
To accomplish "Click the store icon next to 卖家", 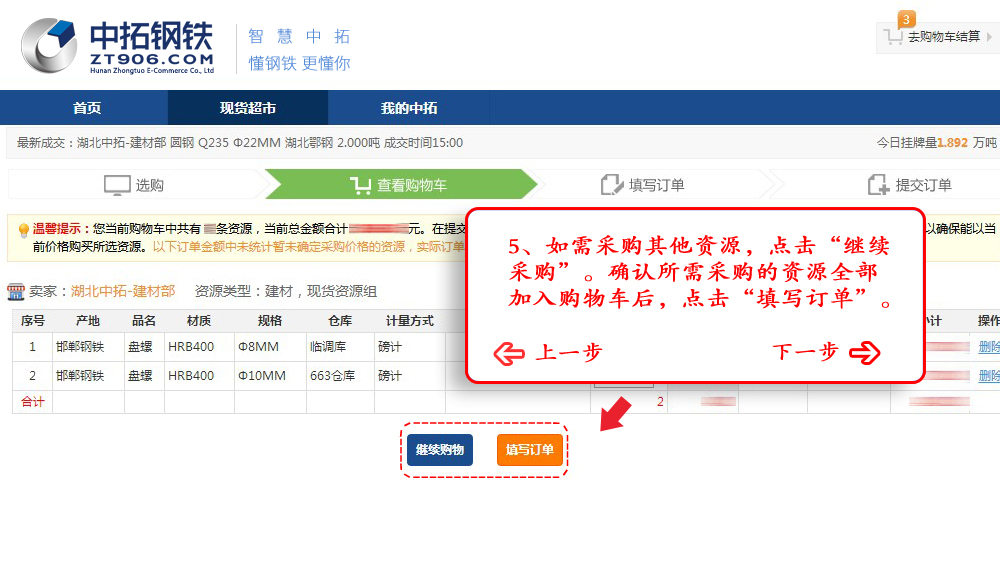I will pyautogui.click(x=15, y=291).
